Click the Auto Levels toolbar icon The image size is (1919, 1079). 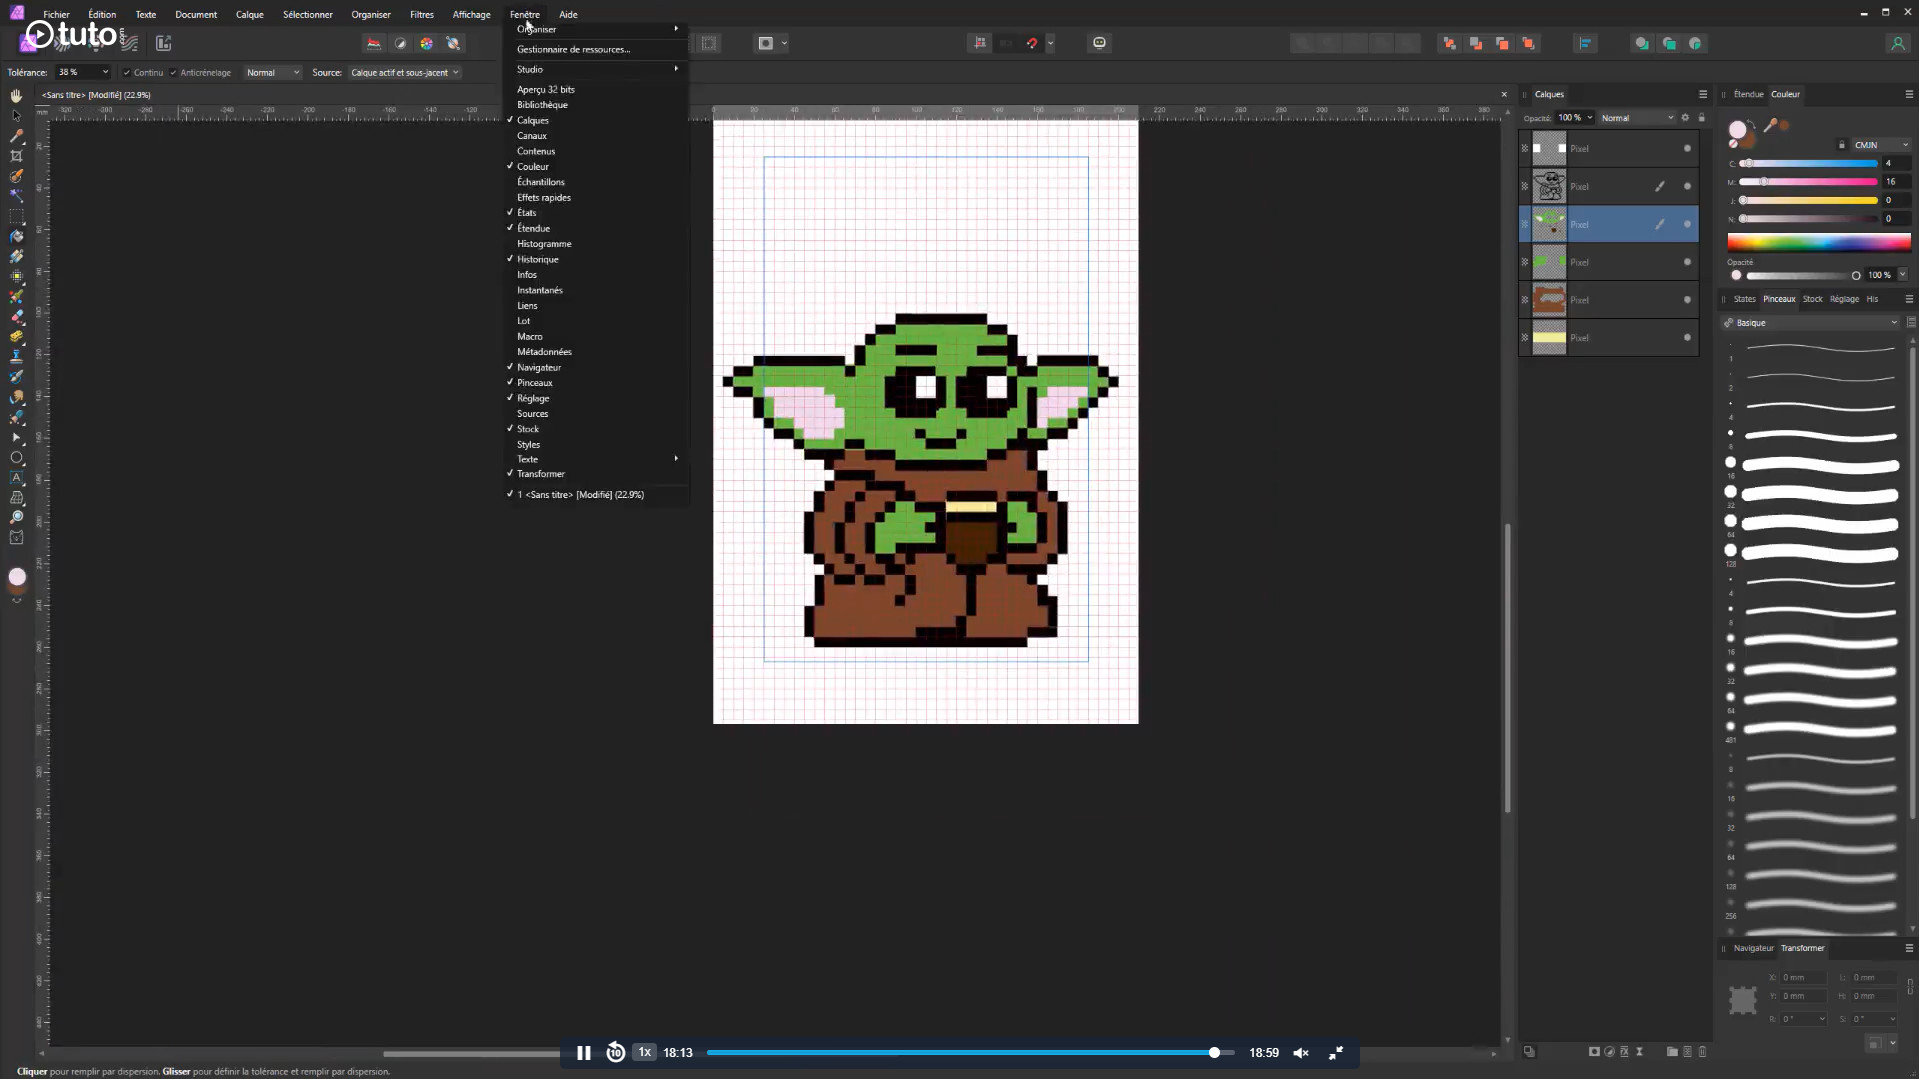pyautogui.click(x=374, y=43)
